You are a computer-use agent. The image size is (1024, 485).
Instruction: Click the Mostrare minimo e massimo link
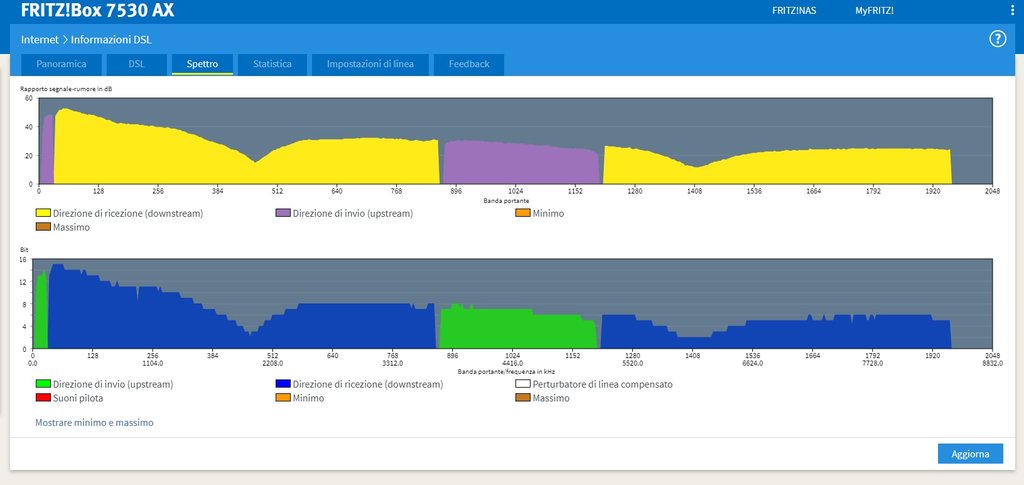[x=94, y=423]
